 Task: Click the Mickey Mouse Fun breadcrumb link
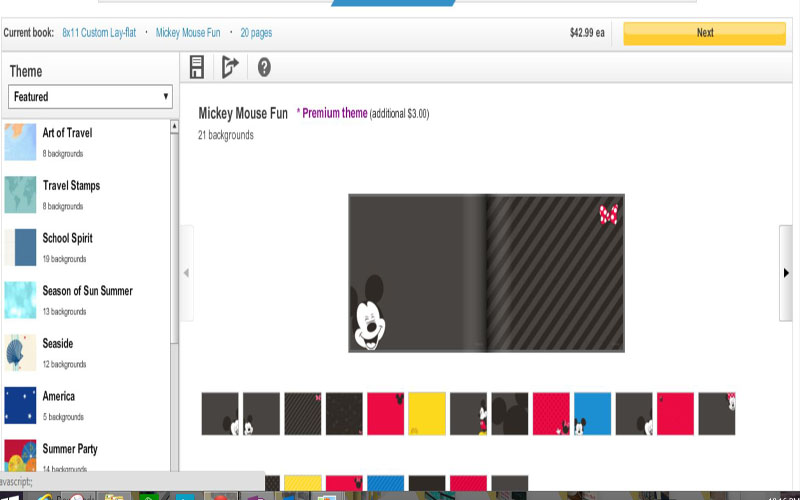[188, 33]
